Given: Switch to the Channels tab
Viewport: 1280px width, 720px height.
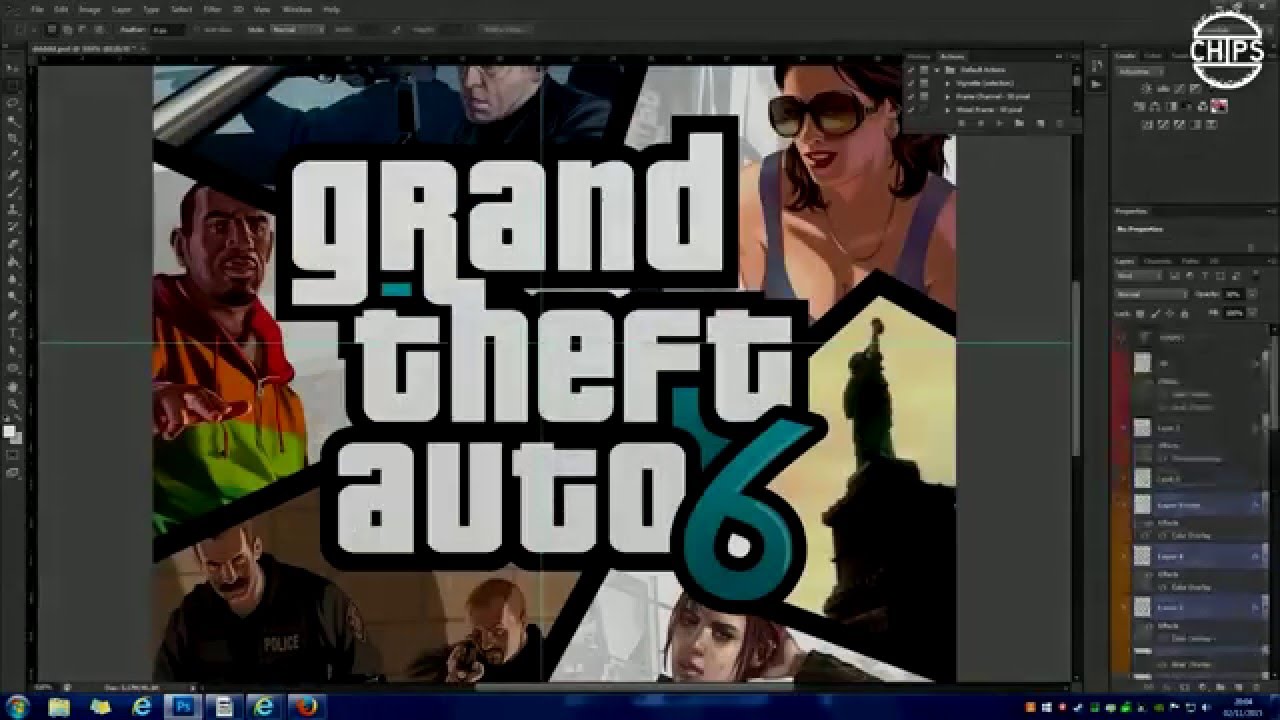Looking at the screenshot, I should pos(1158,261).
